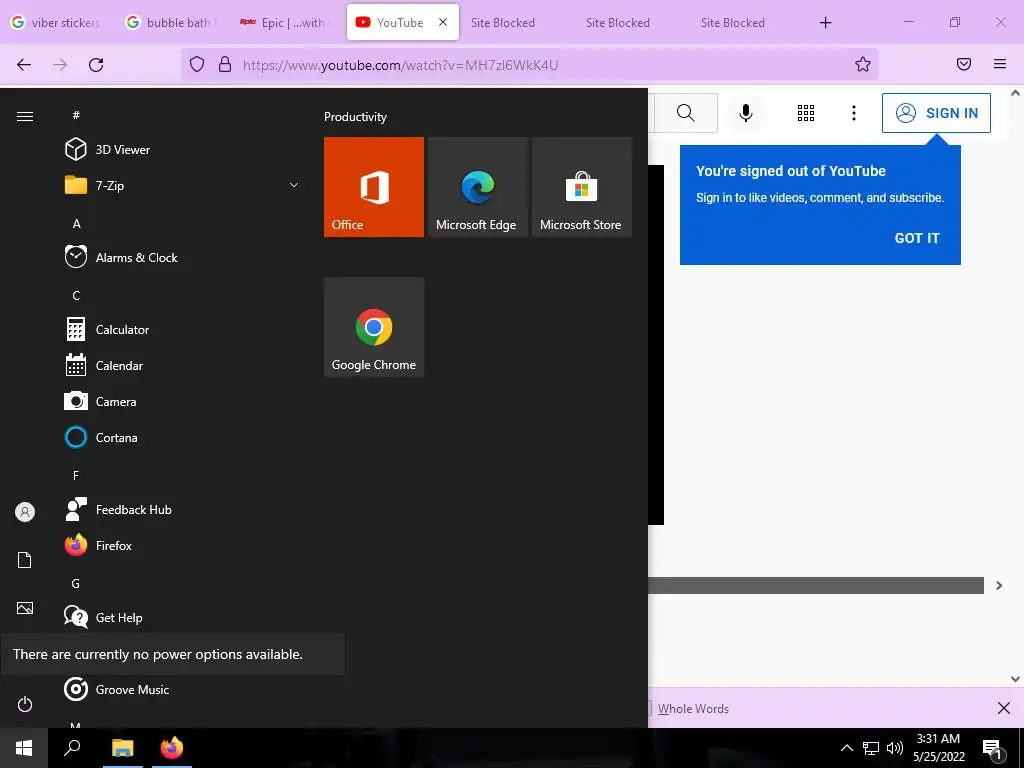Viewport: 1024px width, 768px height.
Task: Click the YouTube address bar URL
Action: (400, 65)
